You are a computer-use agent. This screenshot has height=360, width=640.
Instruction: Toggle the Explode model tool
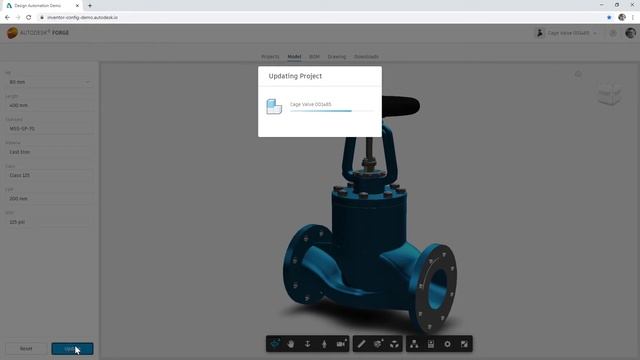pos(394,344)
